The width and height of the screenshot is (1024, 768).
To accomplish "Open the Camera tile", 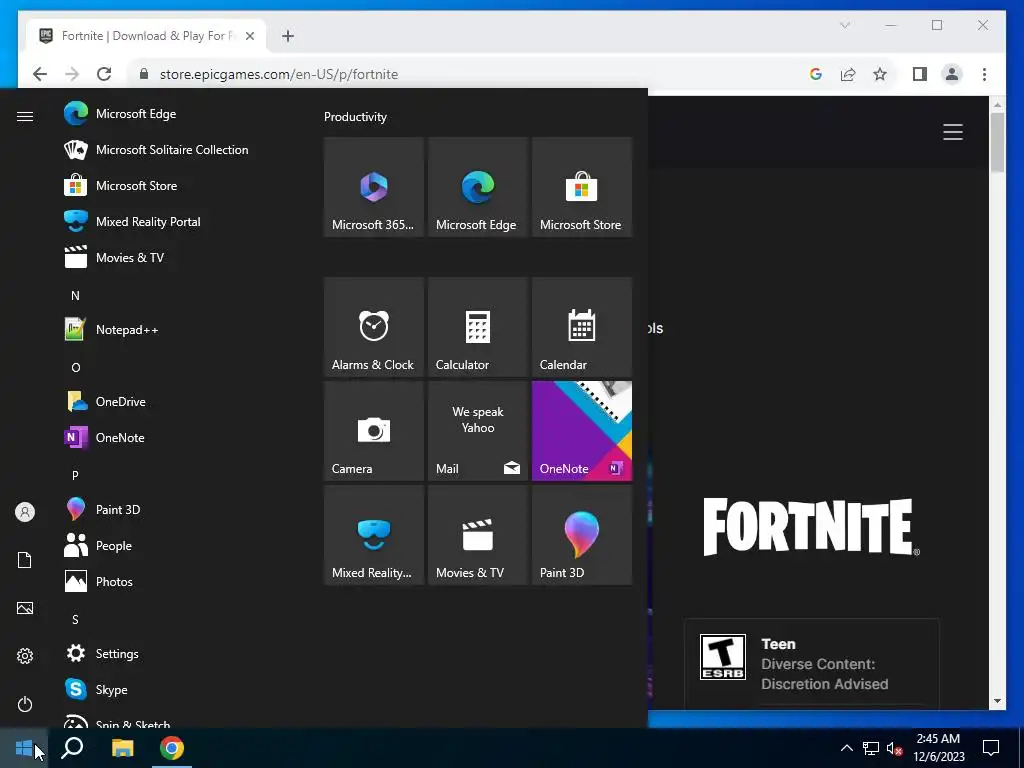I will pos(374,431).
